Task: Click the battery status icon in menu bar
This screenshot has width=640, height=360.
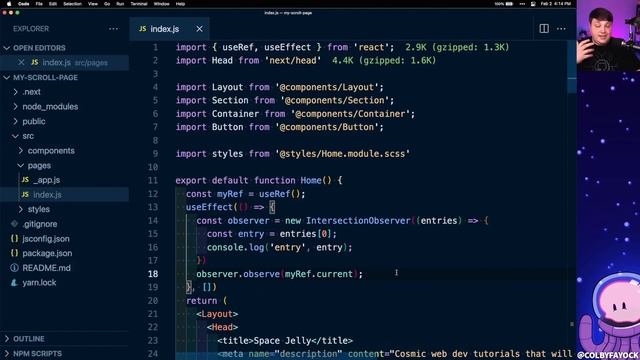Action: pos(509,4)
